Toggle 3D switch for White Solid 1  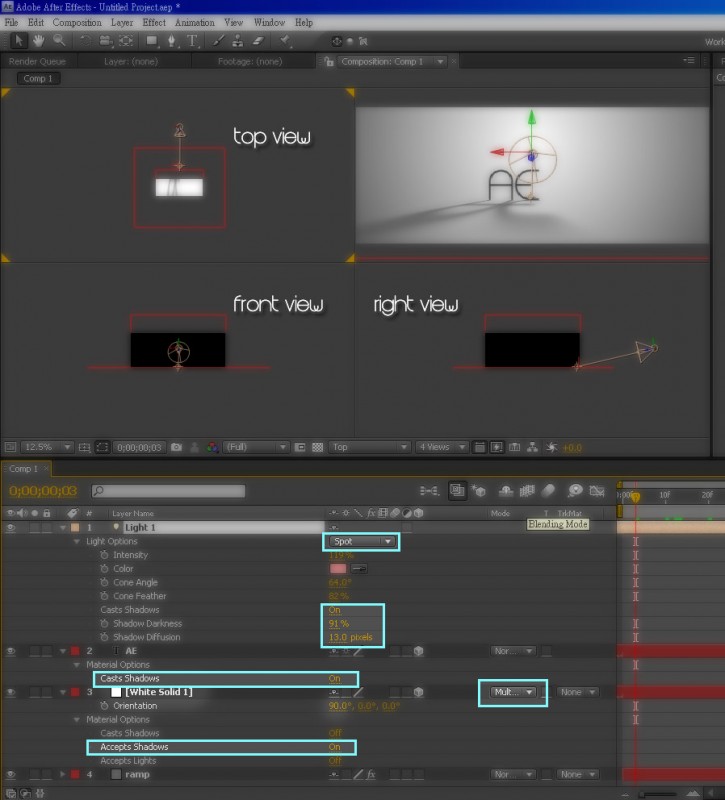pos(418,692)
